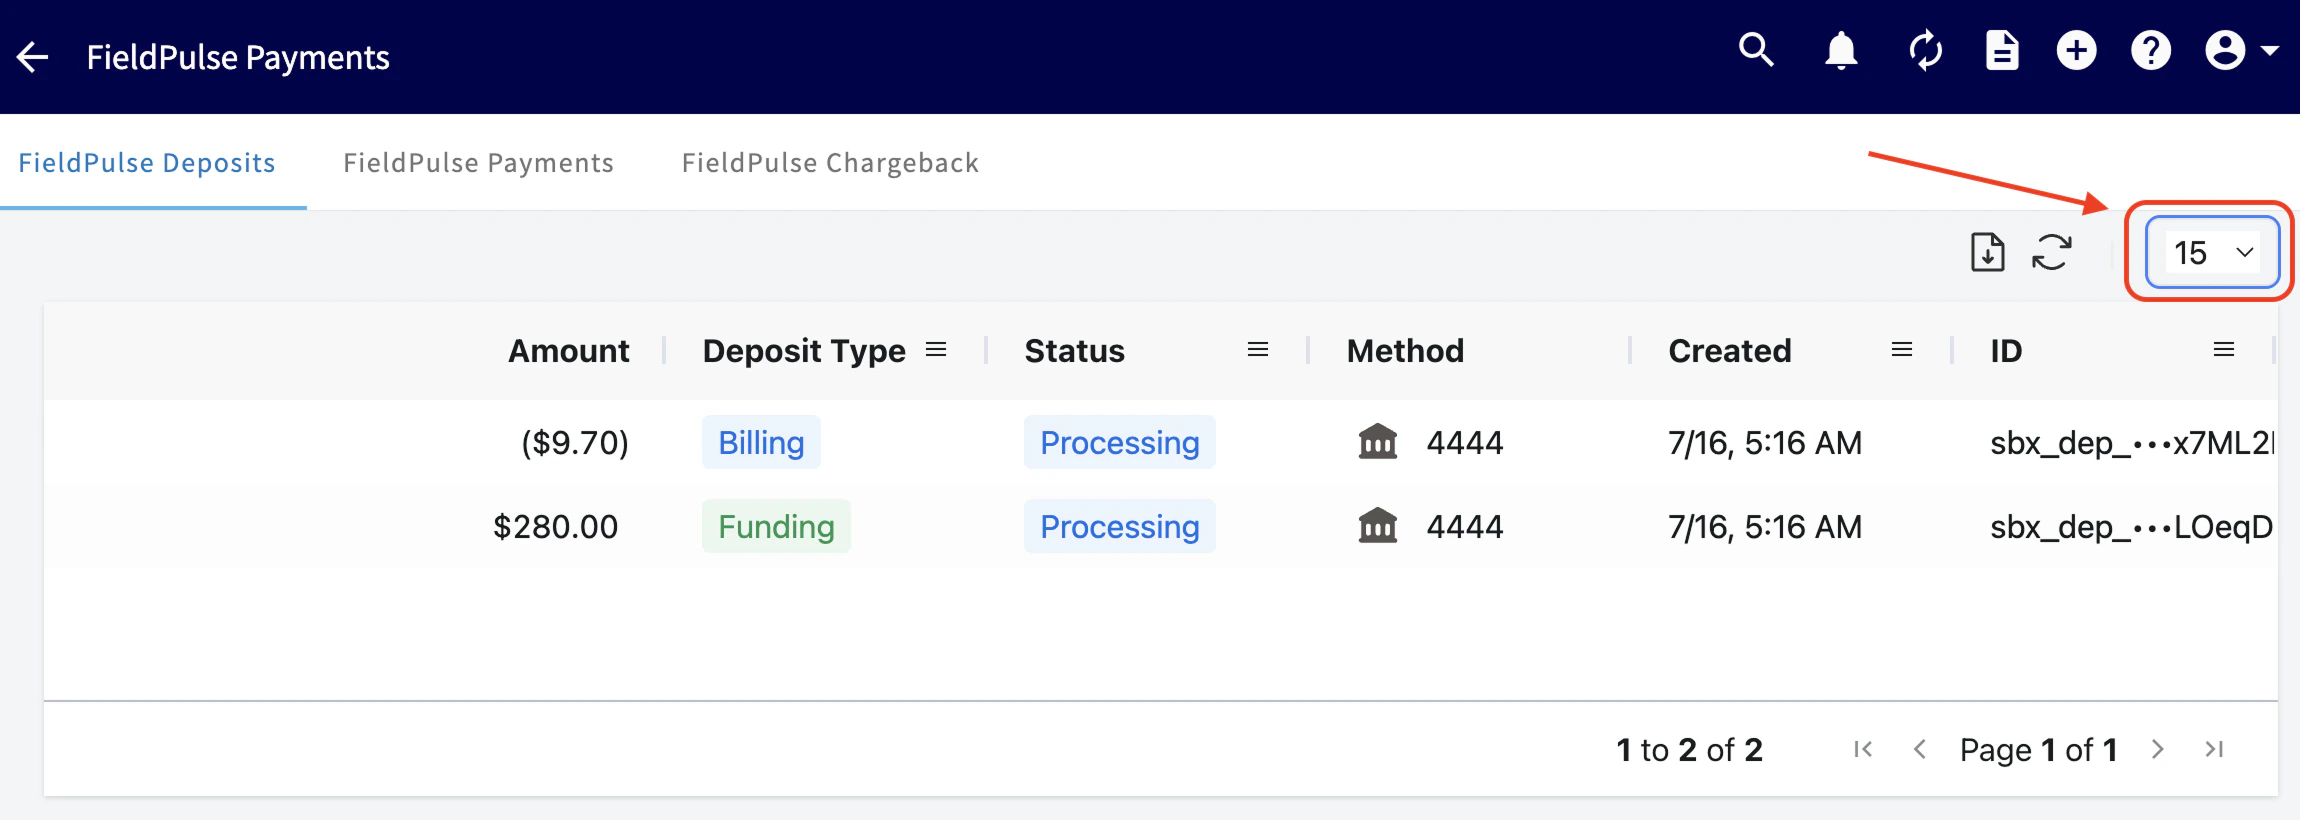2300x820 pixels.
Task: Go to last page of results
Action: pyautogui.click(x=2215, y=749)
